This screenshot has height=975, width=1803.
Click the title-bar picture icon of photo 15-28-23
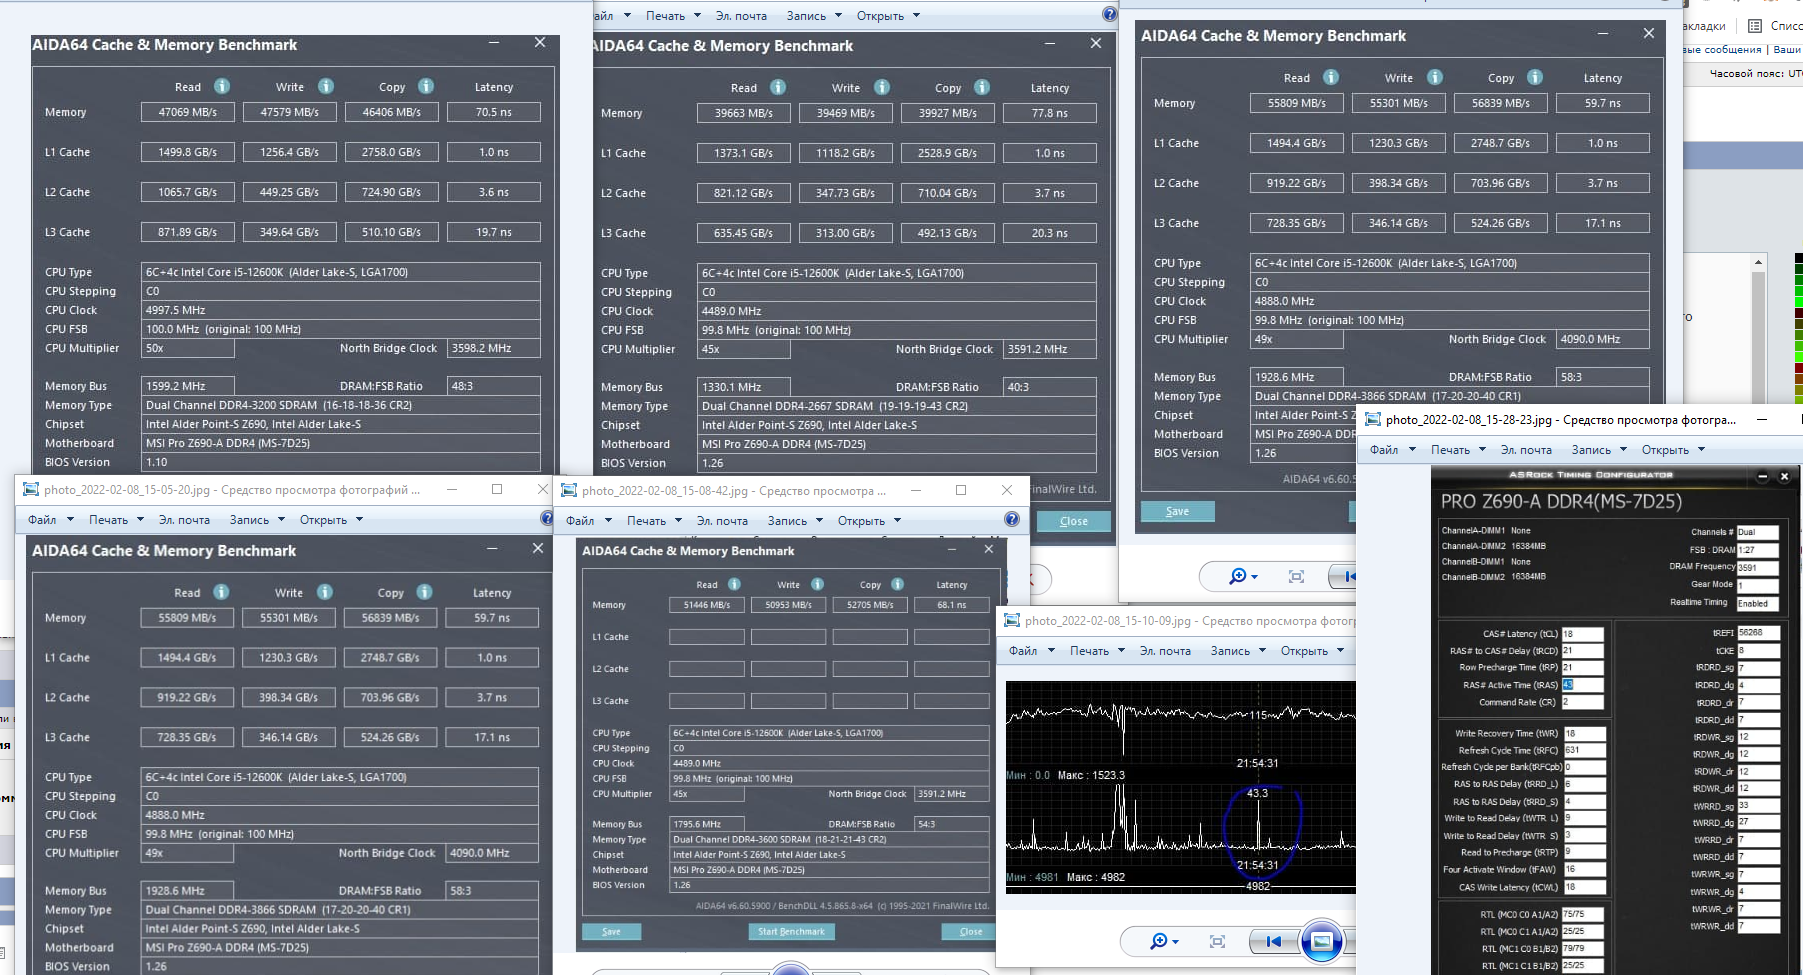[1373, 419]
